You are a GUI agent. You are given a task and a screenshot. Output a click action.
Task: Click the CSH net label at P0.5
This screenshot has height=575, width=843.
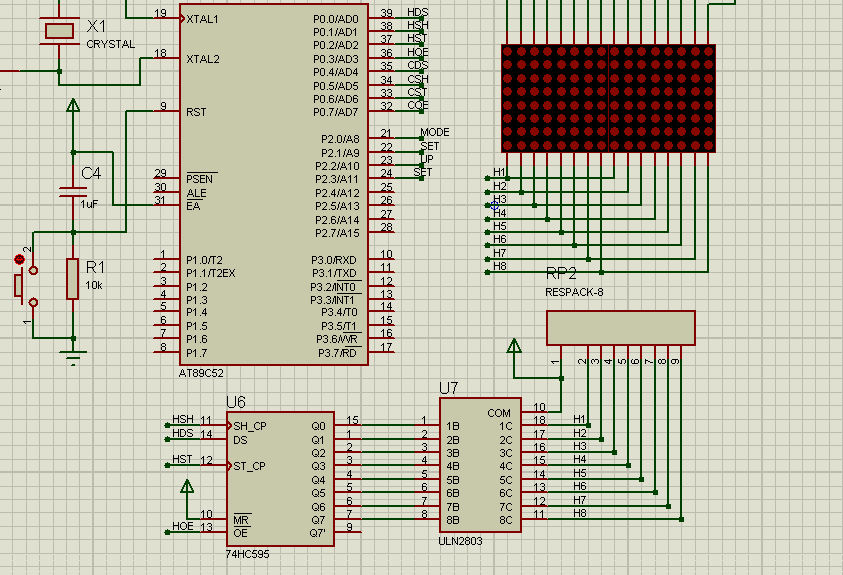coord(418,79)
